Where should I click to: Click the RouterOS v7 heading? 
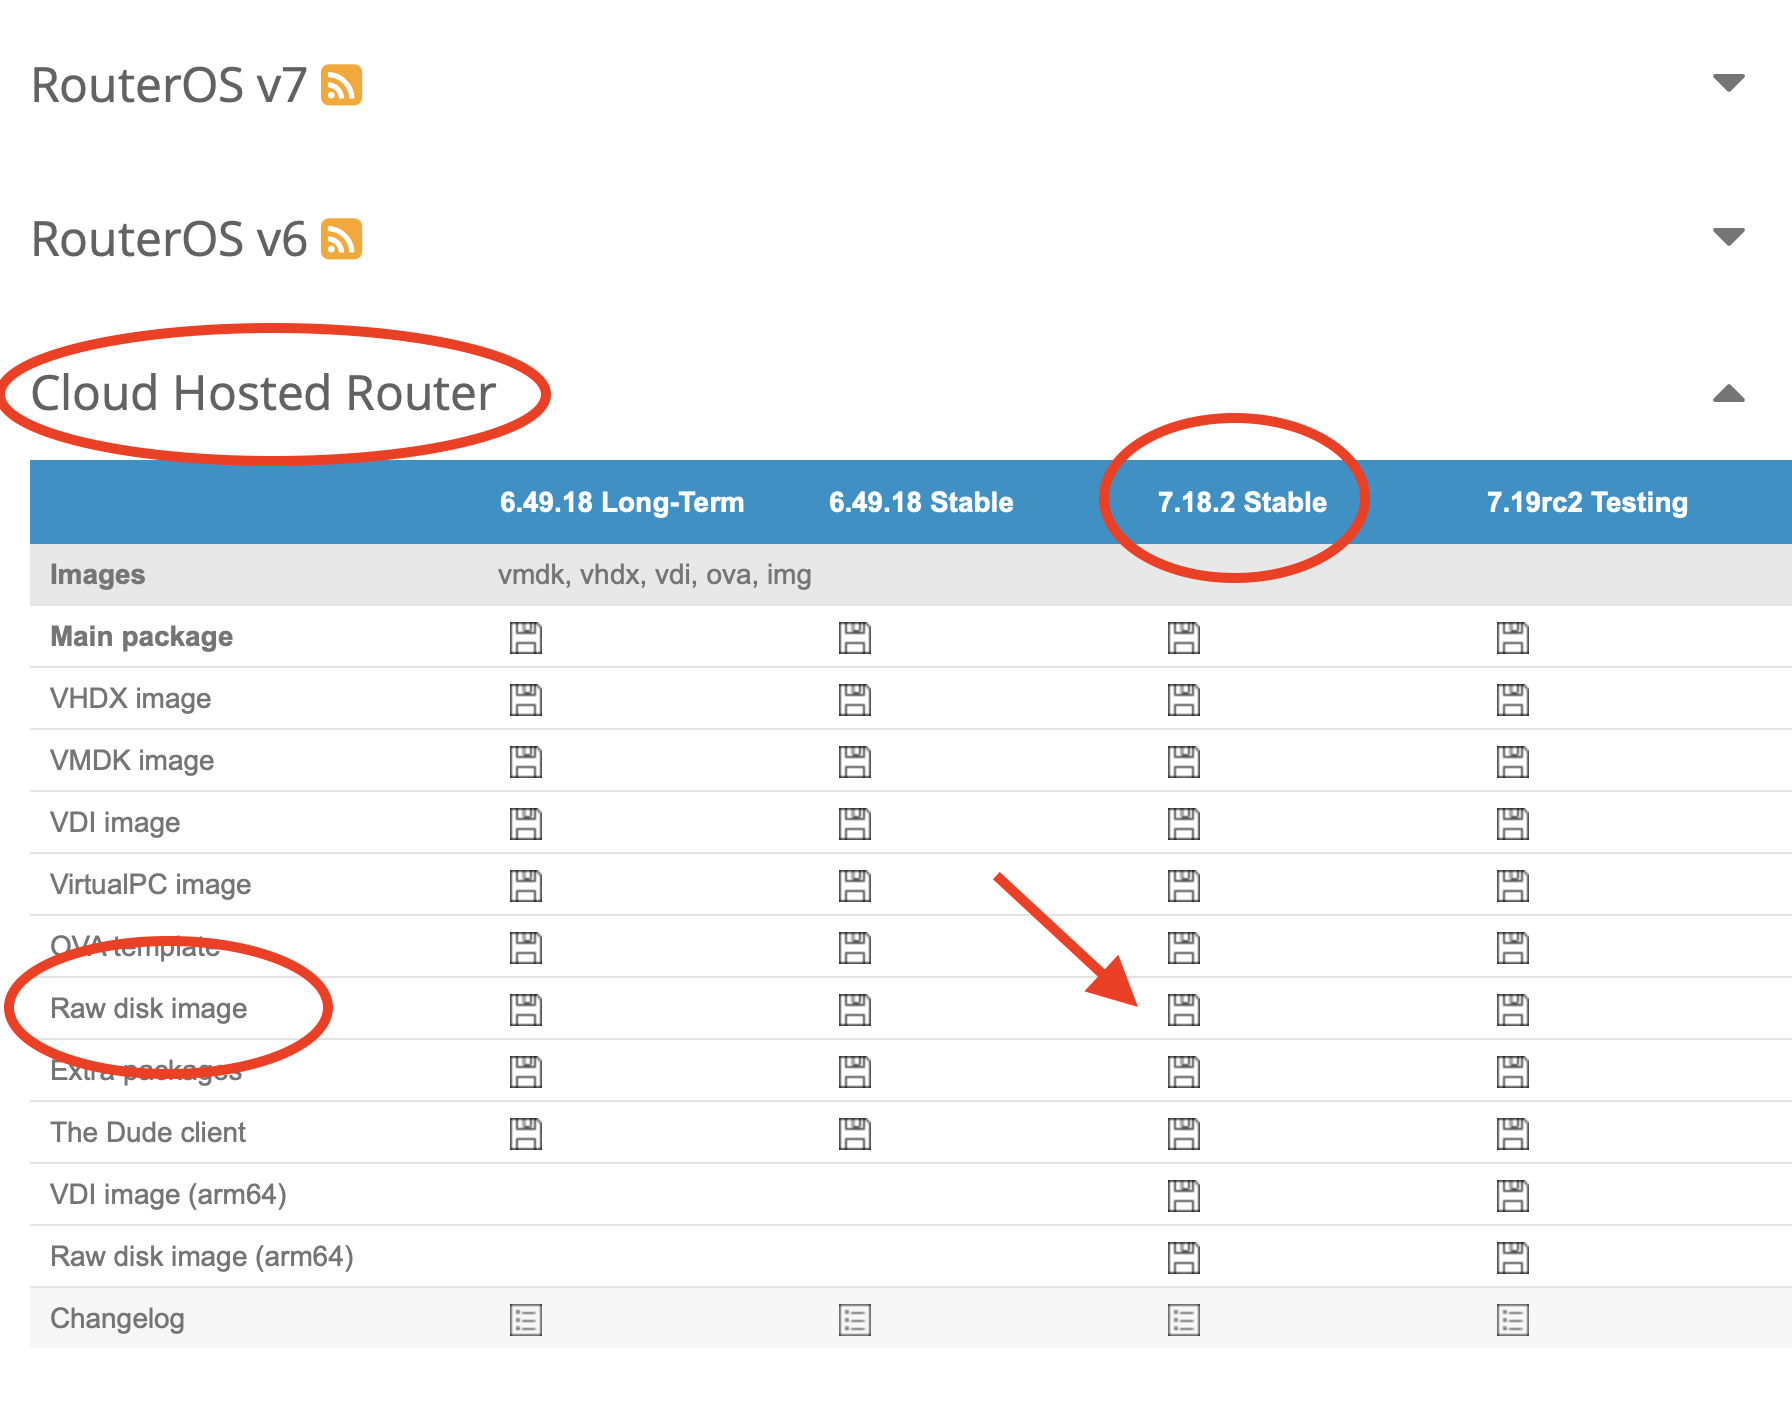tap(169, 85)
